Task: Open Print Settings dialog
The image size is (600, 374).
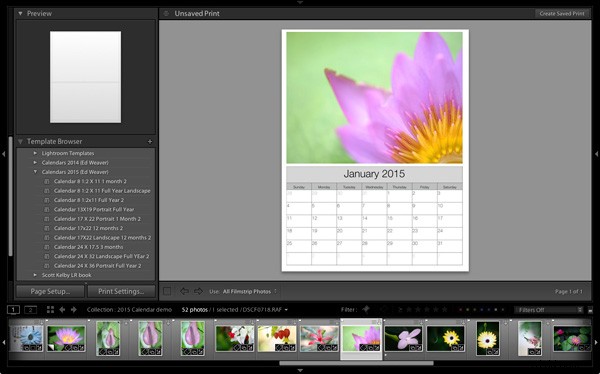Action: point(121,291)
